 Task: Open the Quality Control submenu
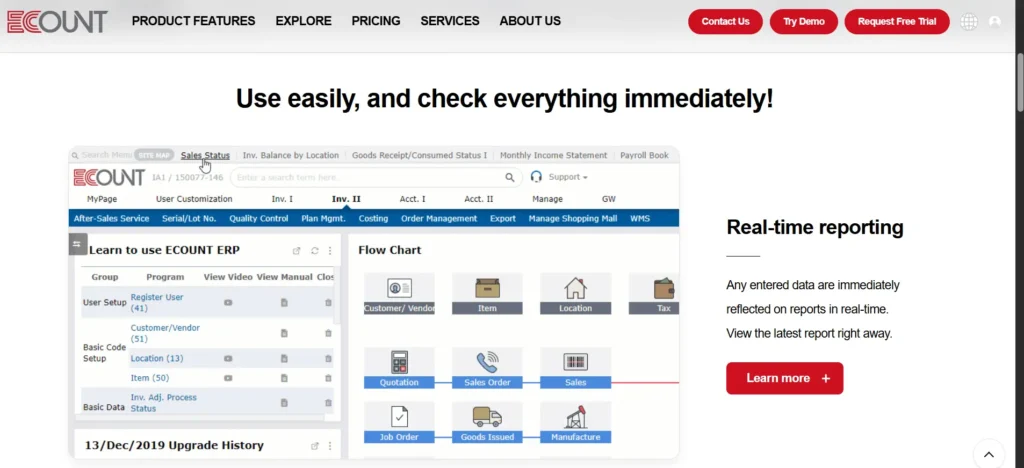pyautogui.click(x=259, y=219)
